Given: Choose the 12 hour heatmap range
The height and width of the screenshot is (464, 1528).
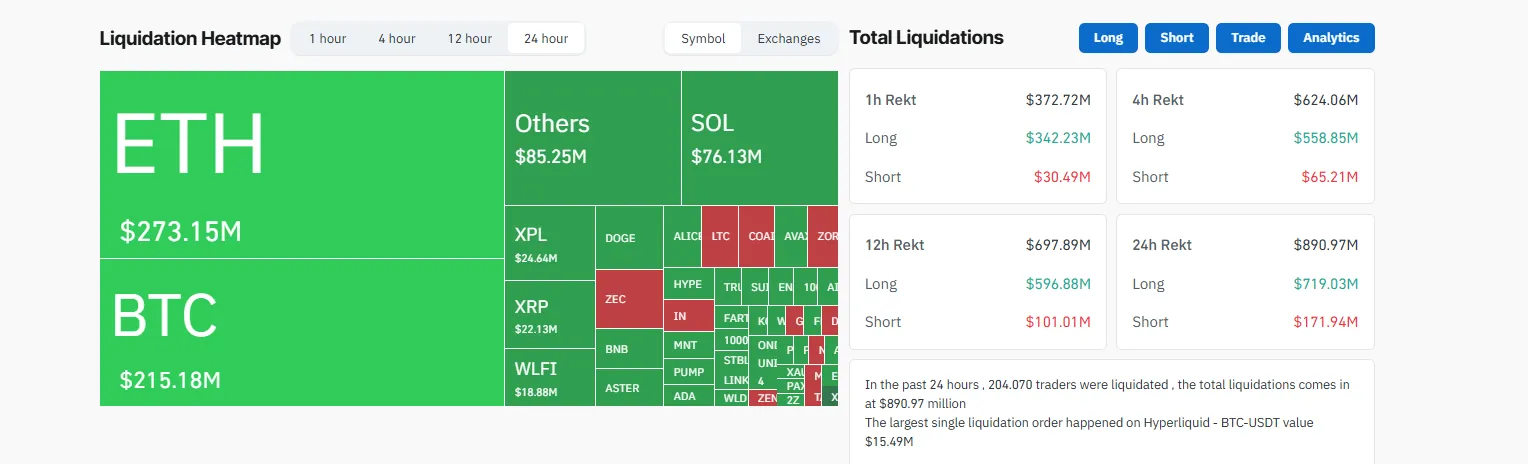Looking at the screenshot, I should pos(469,39).
